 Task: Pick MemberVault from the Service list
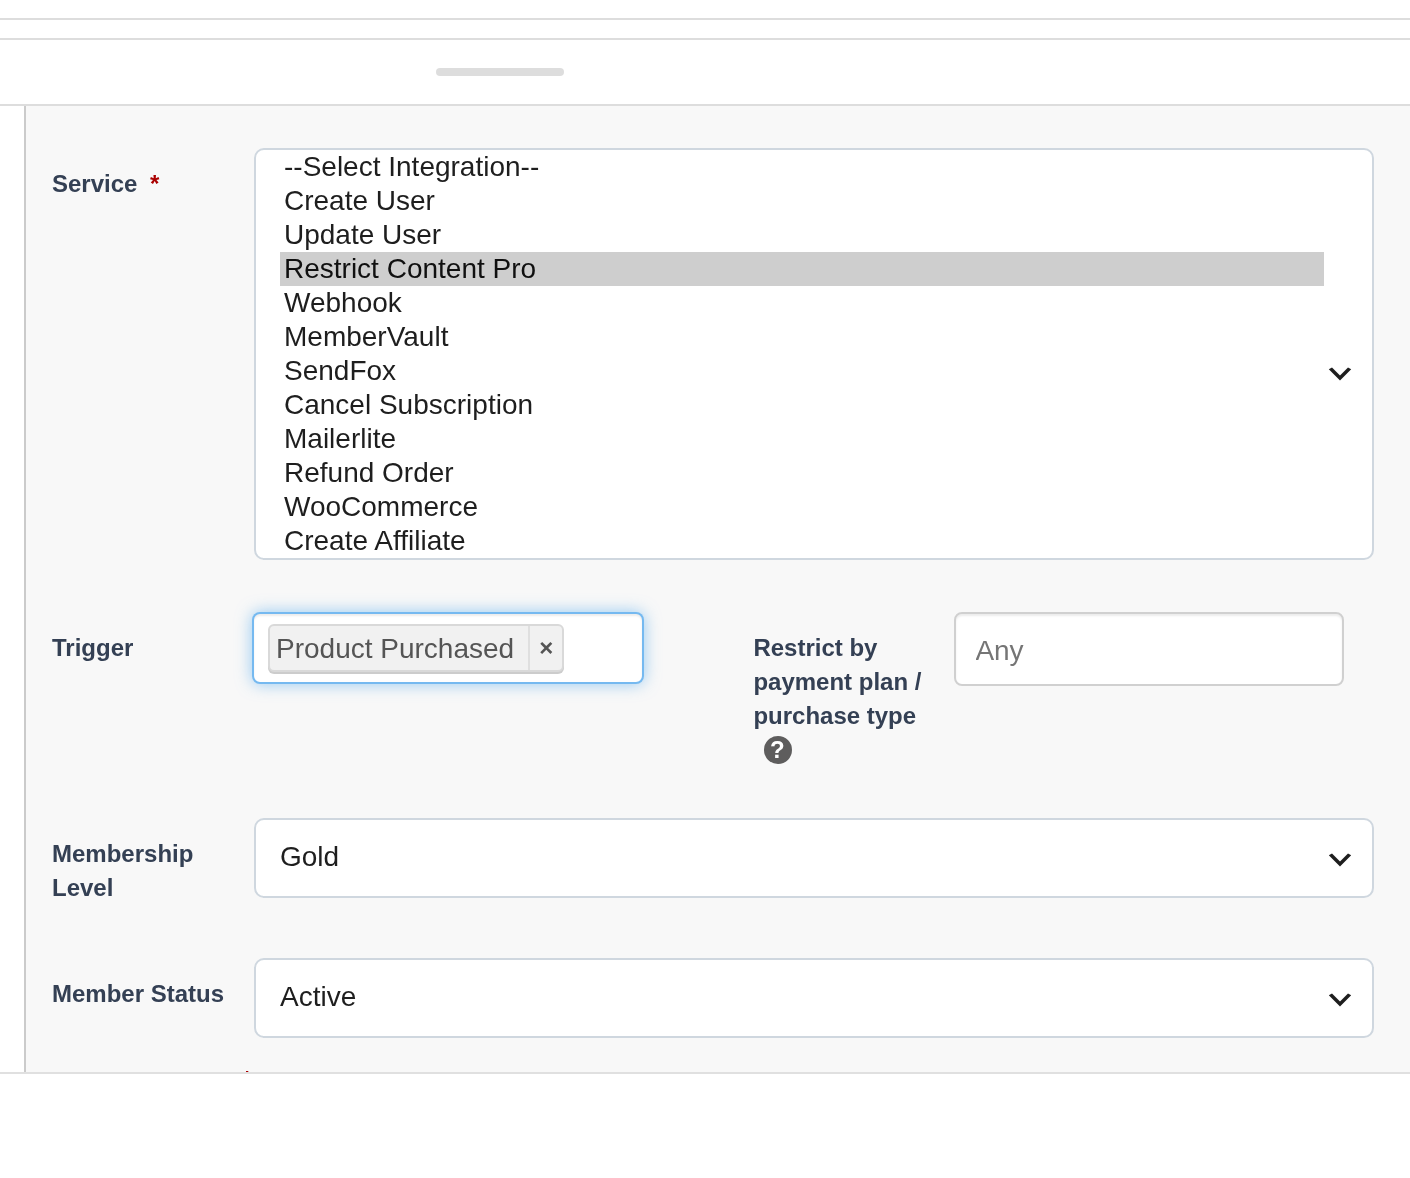pyautogui.click(x=802, y=337)
